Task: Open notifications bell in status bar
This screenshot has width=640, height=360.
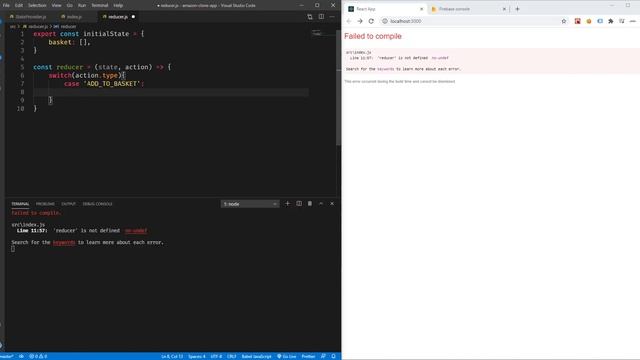Action: coord(333,356)
